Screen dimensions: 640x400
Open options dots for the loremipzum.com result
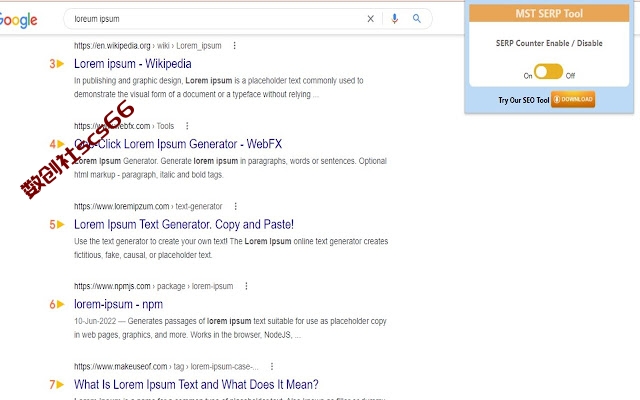point(236,206)
